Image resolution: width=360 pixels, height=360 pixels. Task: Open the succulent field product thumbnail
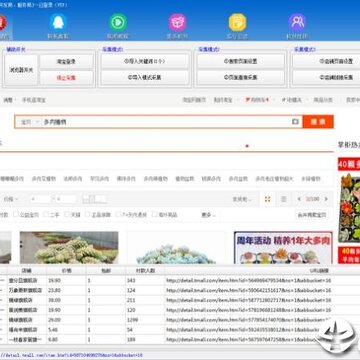[x=69, y=247]
